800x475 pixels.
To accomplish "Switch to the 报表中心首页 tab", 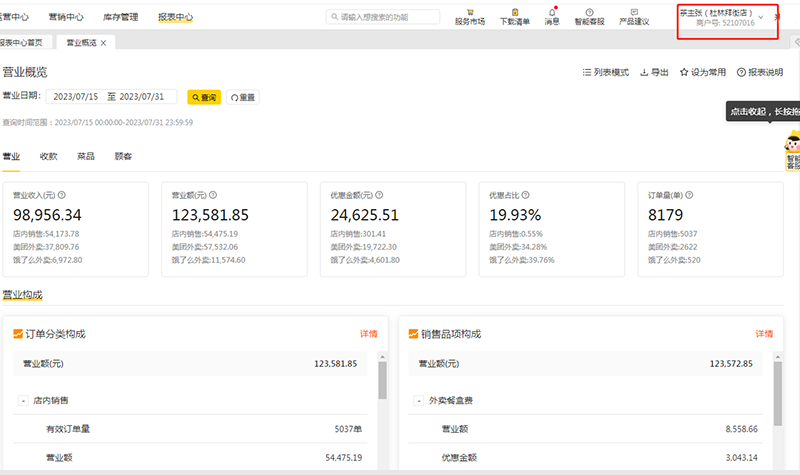I will coord(22,42).
